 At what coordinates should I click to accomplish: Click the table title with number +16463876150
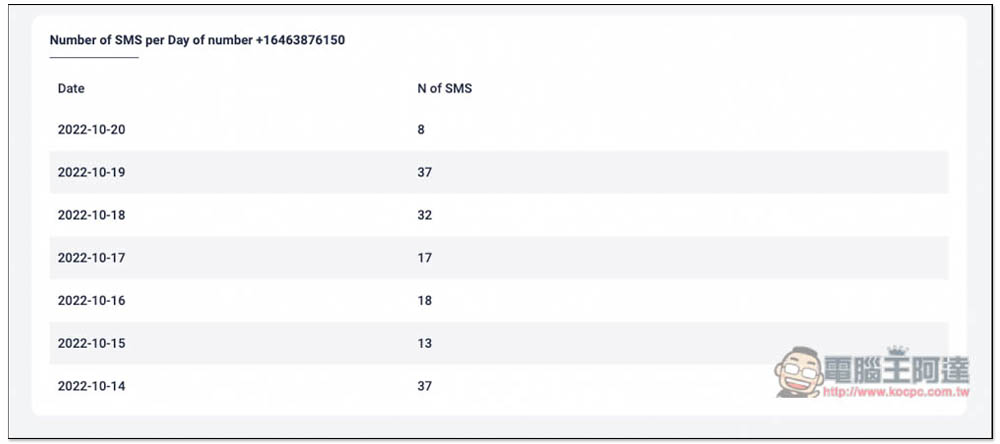click(x=197, y=41)
